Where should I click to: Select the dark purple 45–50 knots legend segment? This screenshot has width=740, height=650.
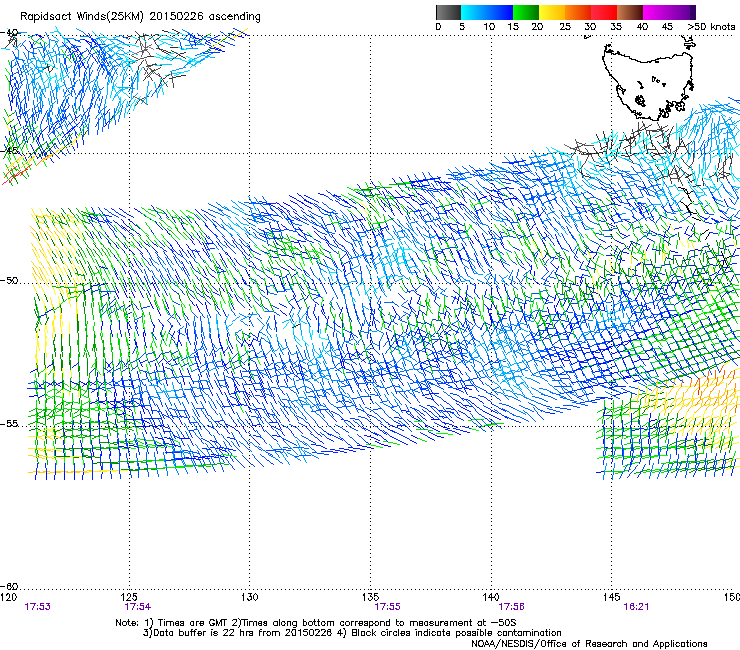tap(682, 12)
